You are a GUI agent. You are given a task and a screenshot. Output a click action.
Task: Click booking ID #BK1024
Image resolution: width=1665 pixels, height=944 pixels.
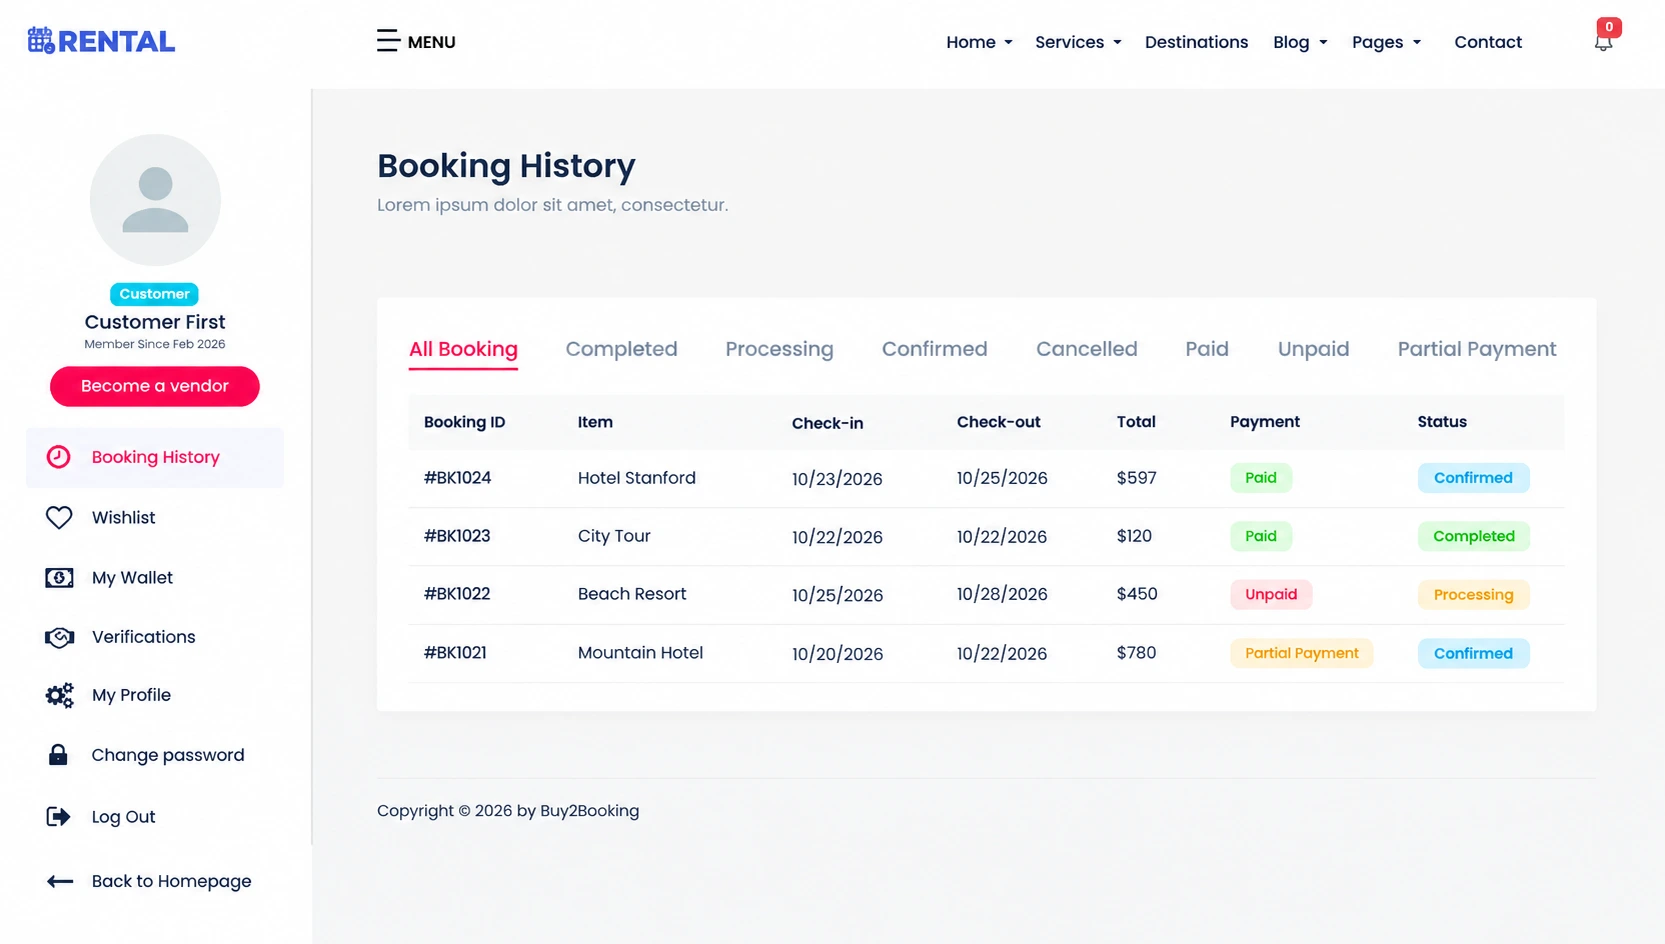[457, 478]
